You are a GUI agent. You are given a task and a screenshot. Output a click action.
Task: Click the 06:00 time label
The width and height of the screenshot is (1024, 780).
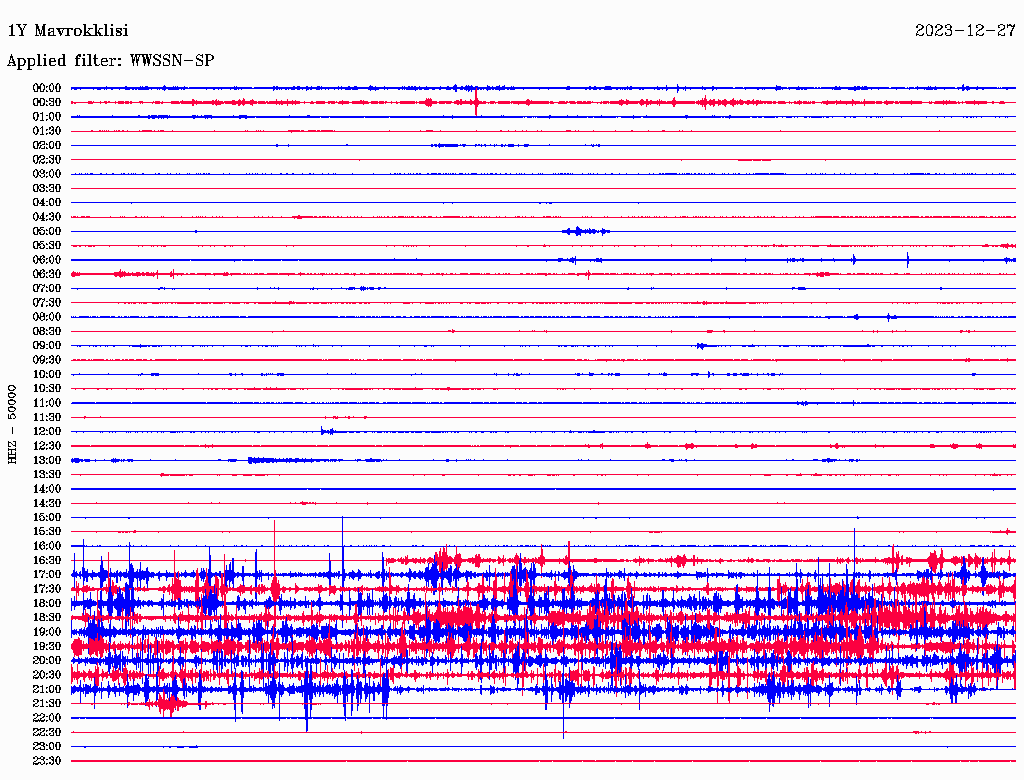tap(47, 260)
